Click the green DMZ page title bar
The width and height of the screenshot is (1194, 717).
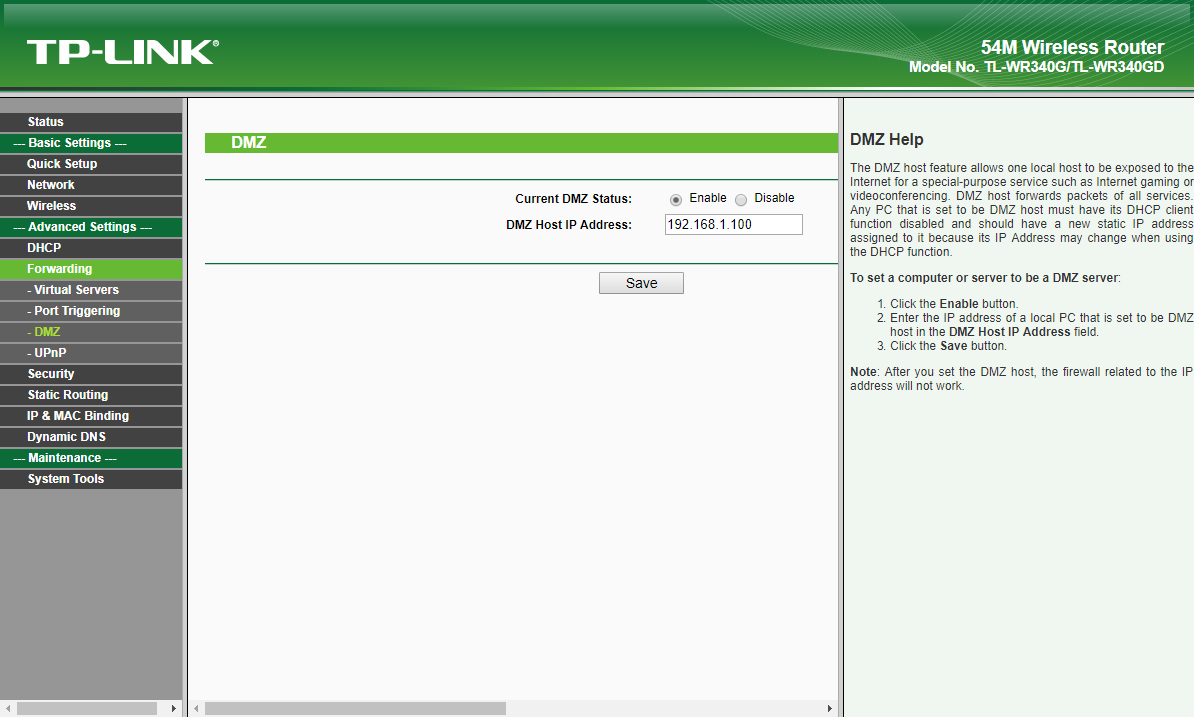pyautogui.click(x=521, y=143)
